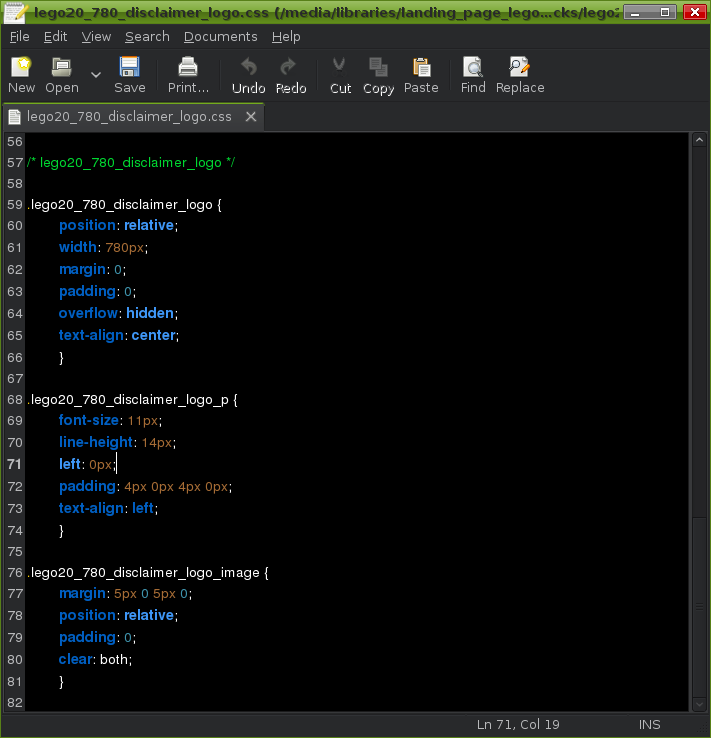The height and width of the screenshot is (738, 711).
Task: Open the Edit menu
Action: click(55, 36)
